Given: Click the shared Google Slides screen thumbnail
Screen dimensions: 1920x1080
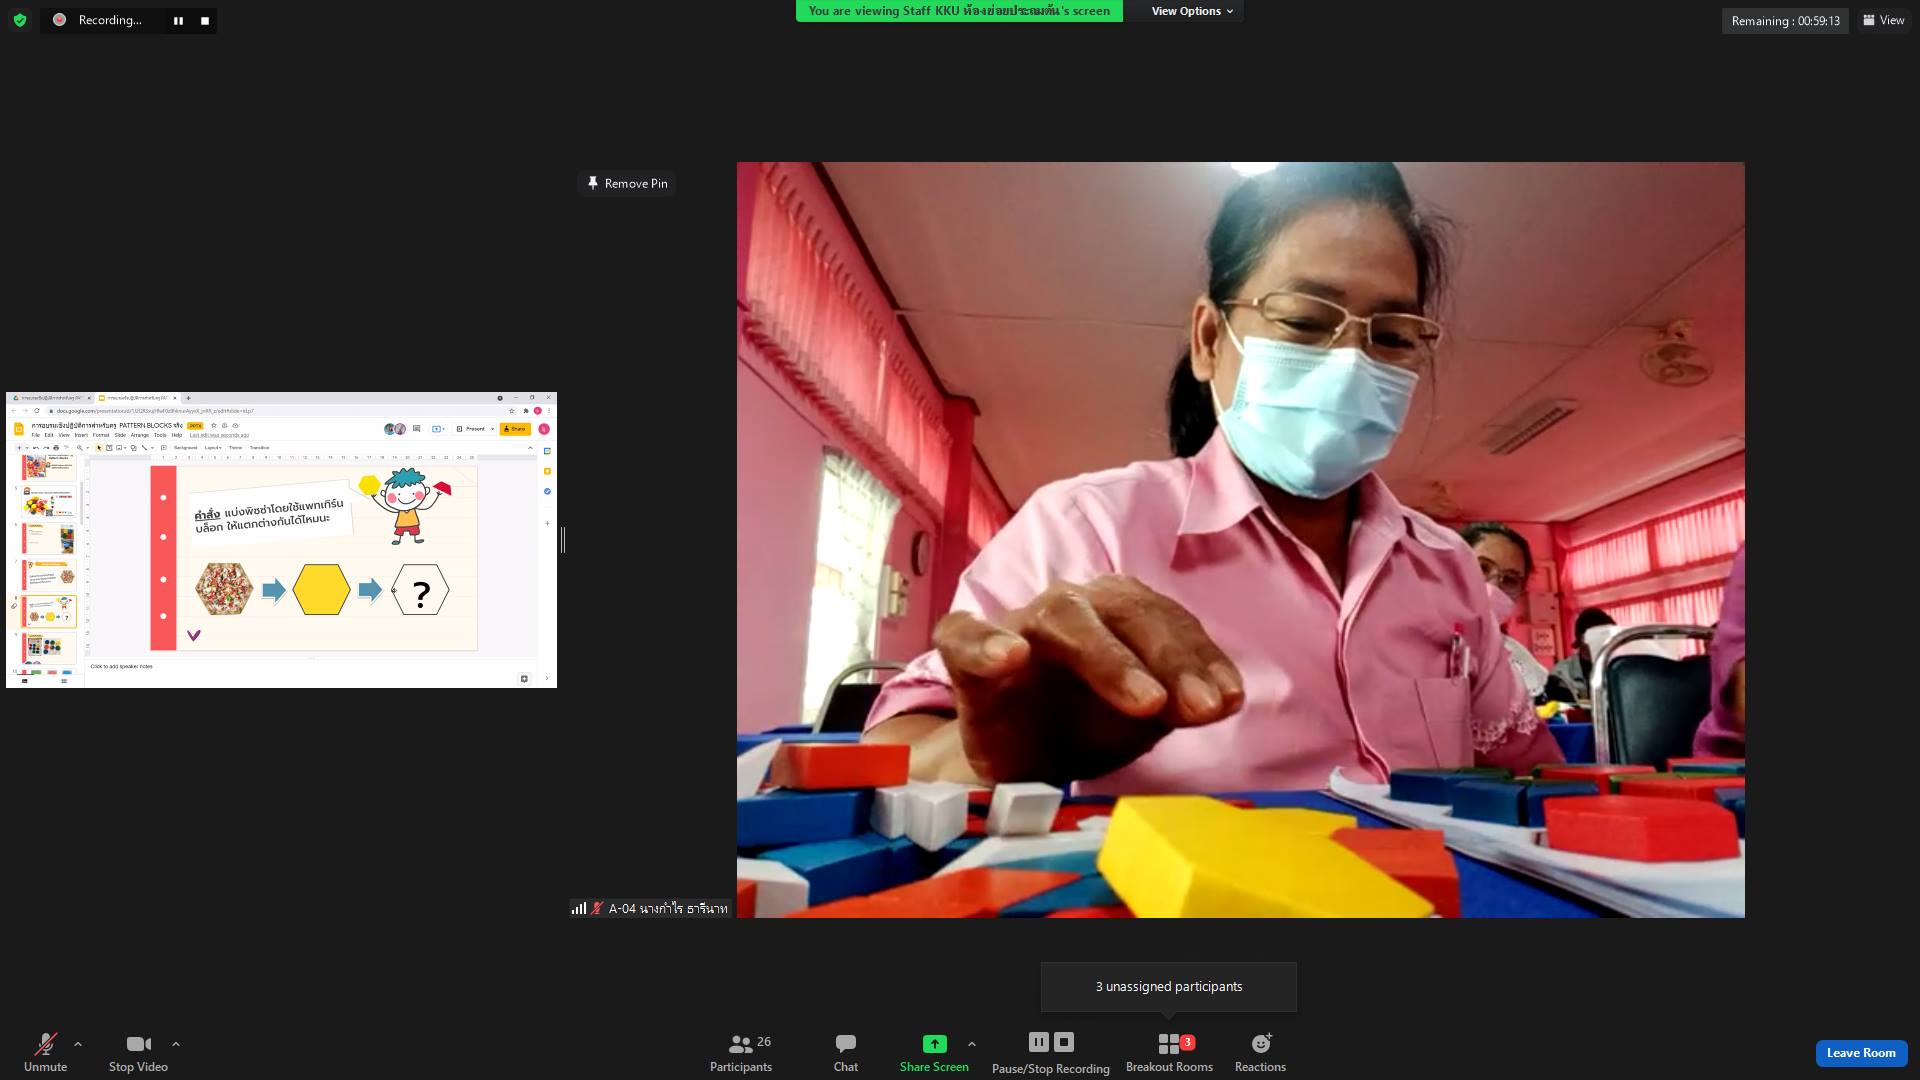Looking at the screenshot, I should click(x=281, y=540).
